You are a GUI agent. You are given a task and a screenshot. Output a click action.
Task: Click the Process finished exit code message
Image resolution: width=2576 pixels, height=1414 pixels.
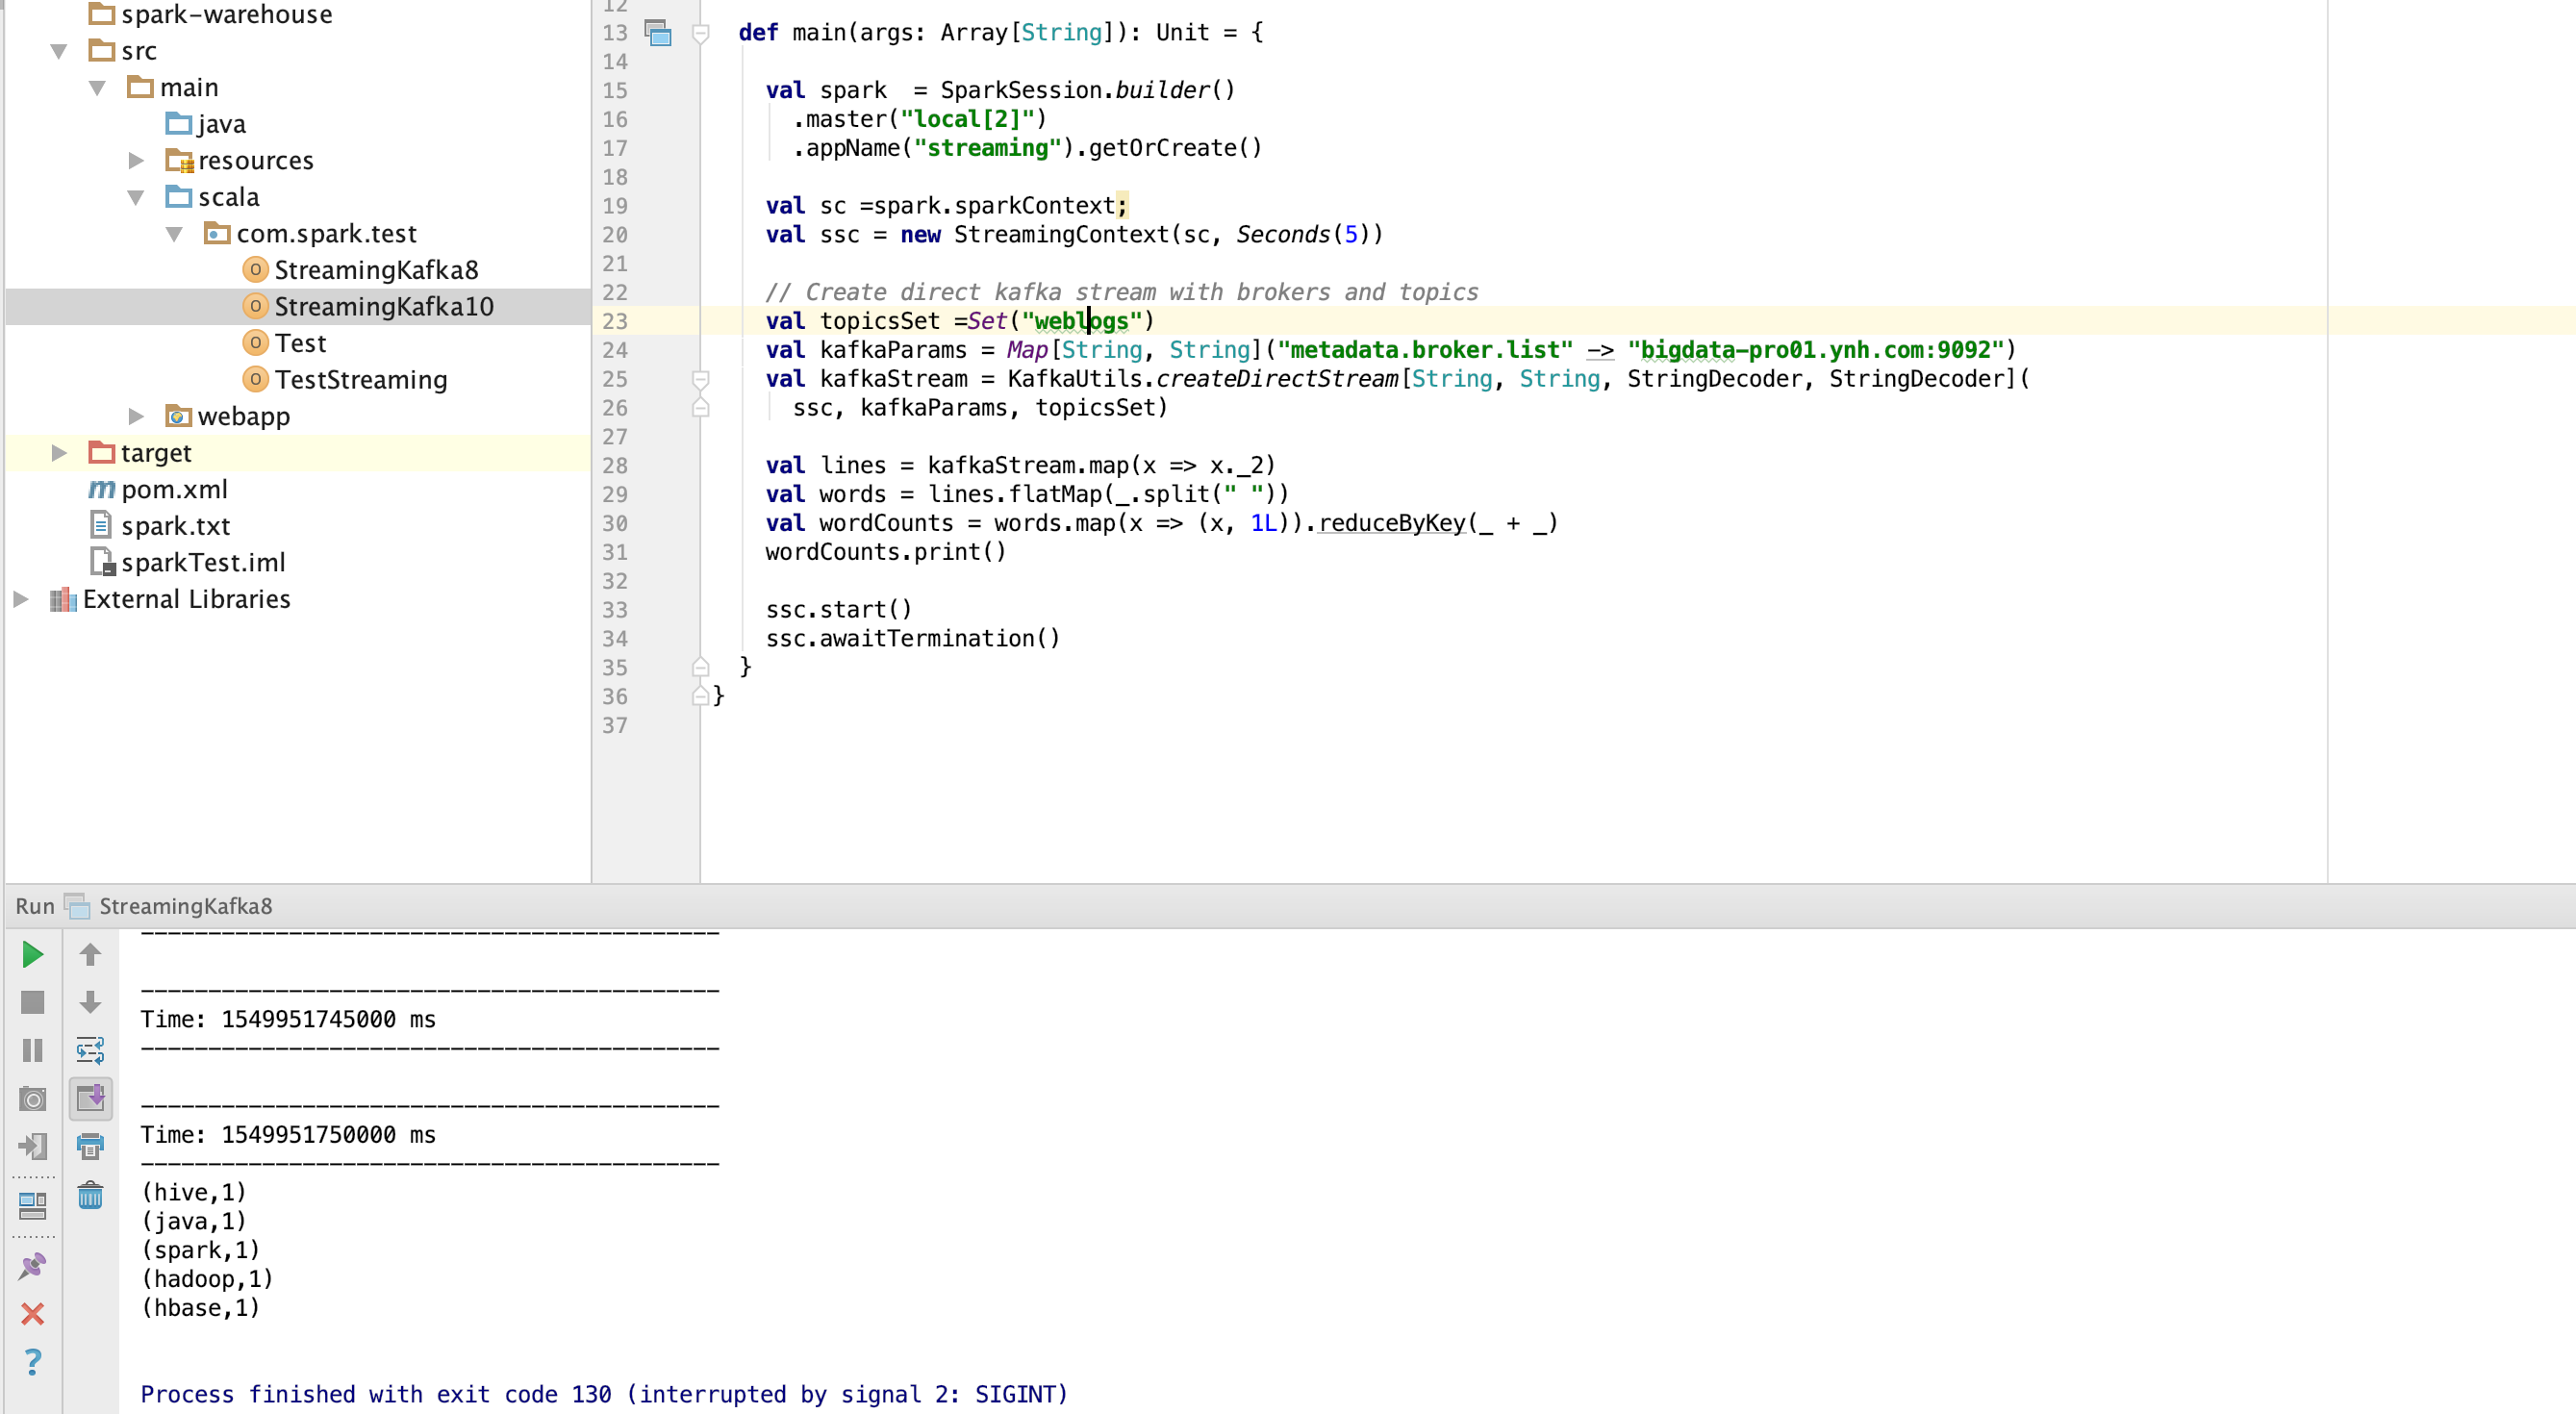click(x=604, y=1394)
